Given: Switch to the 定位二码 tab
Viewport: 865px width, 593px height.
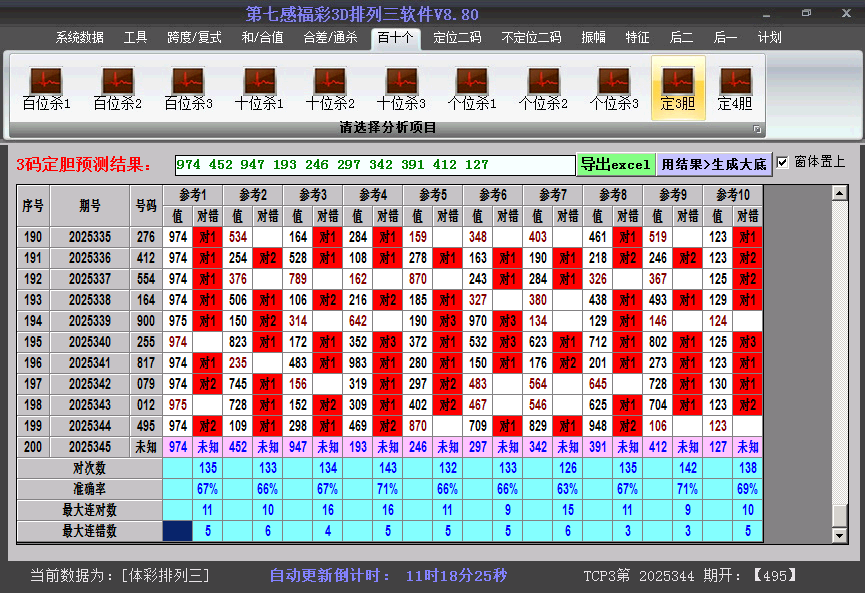Looking at the screenshot, I should (457, 38).
